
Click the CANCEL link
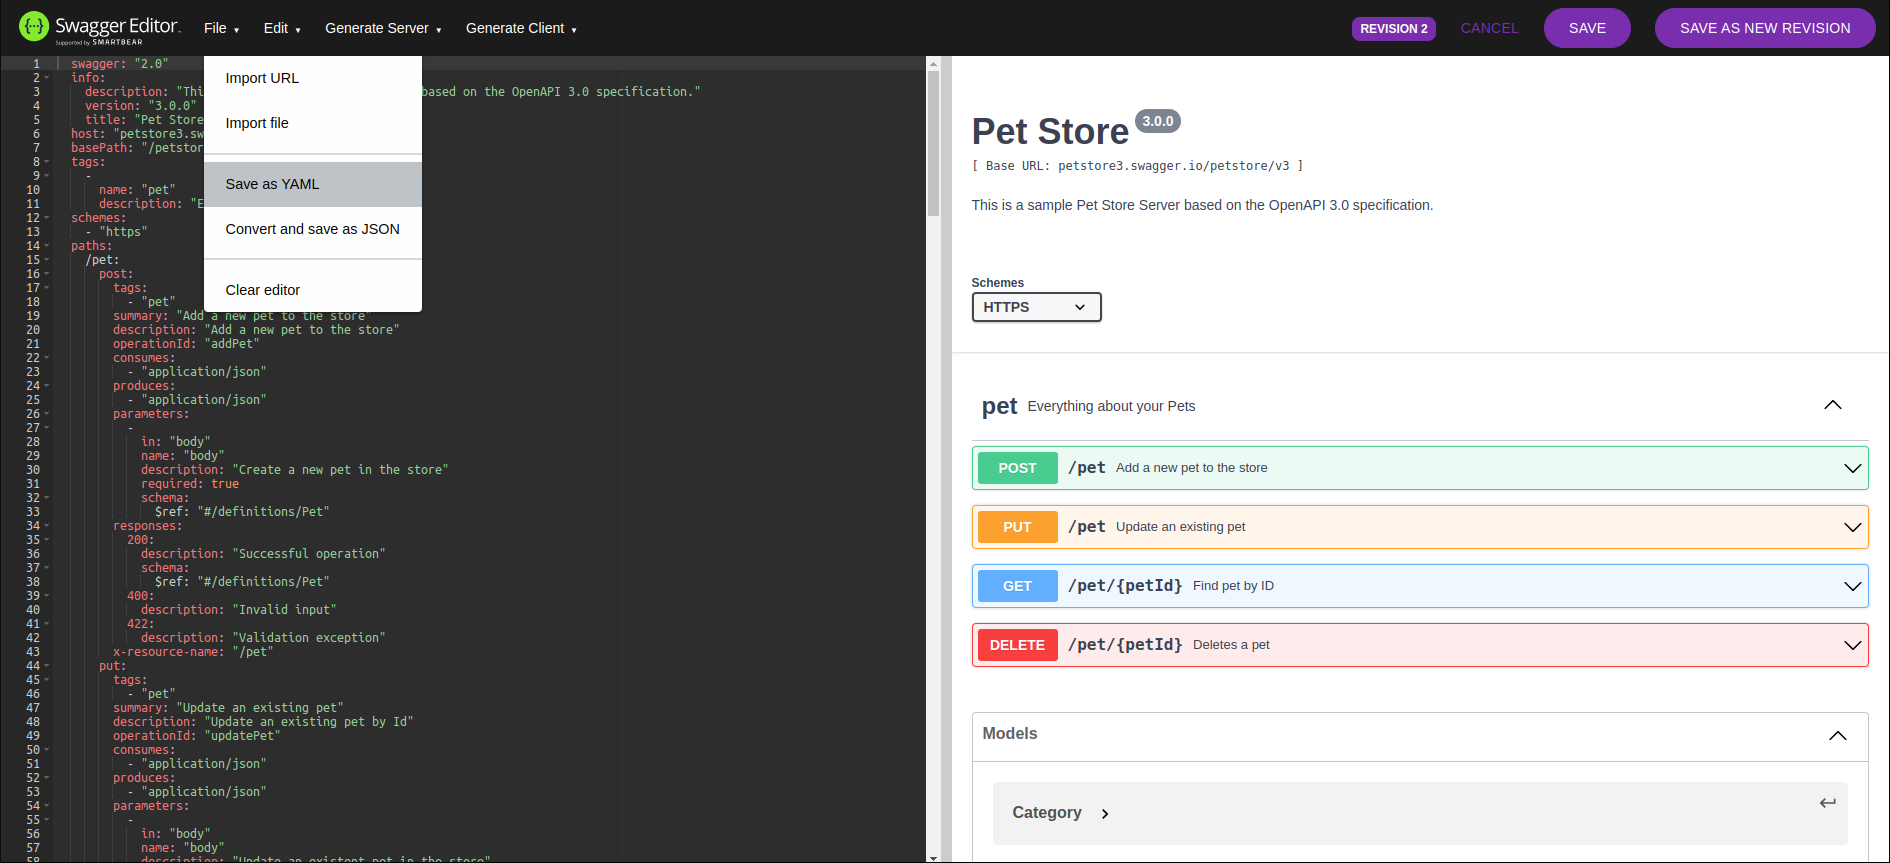1488,28
